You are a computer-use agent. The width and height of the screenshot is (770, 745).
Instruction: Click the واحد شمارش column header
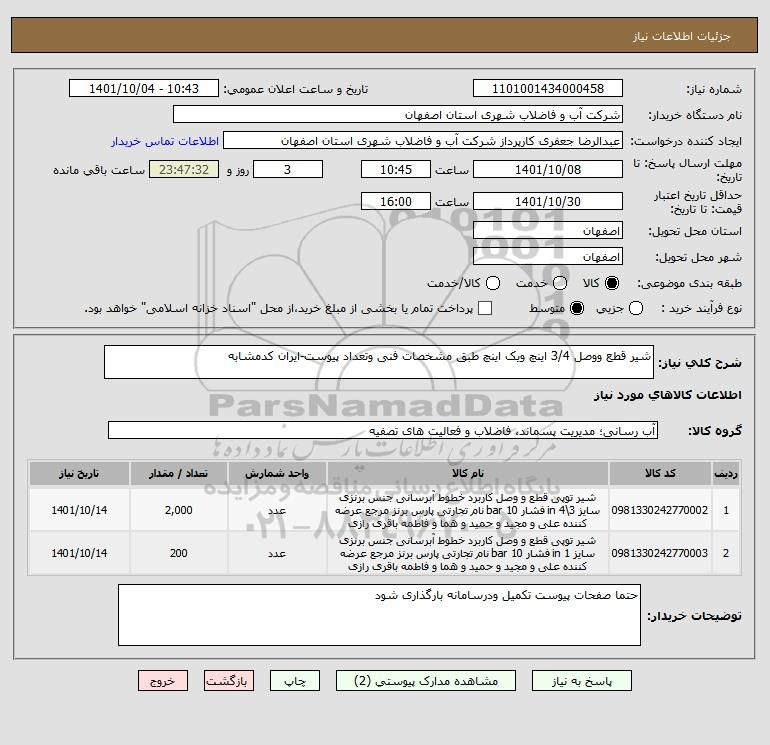[277, 473]
